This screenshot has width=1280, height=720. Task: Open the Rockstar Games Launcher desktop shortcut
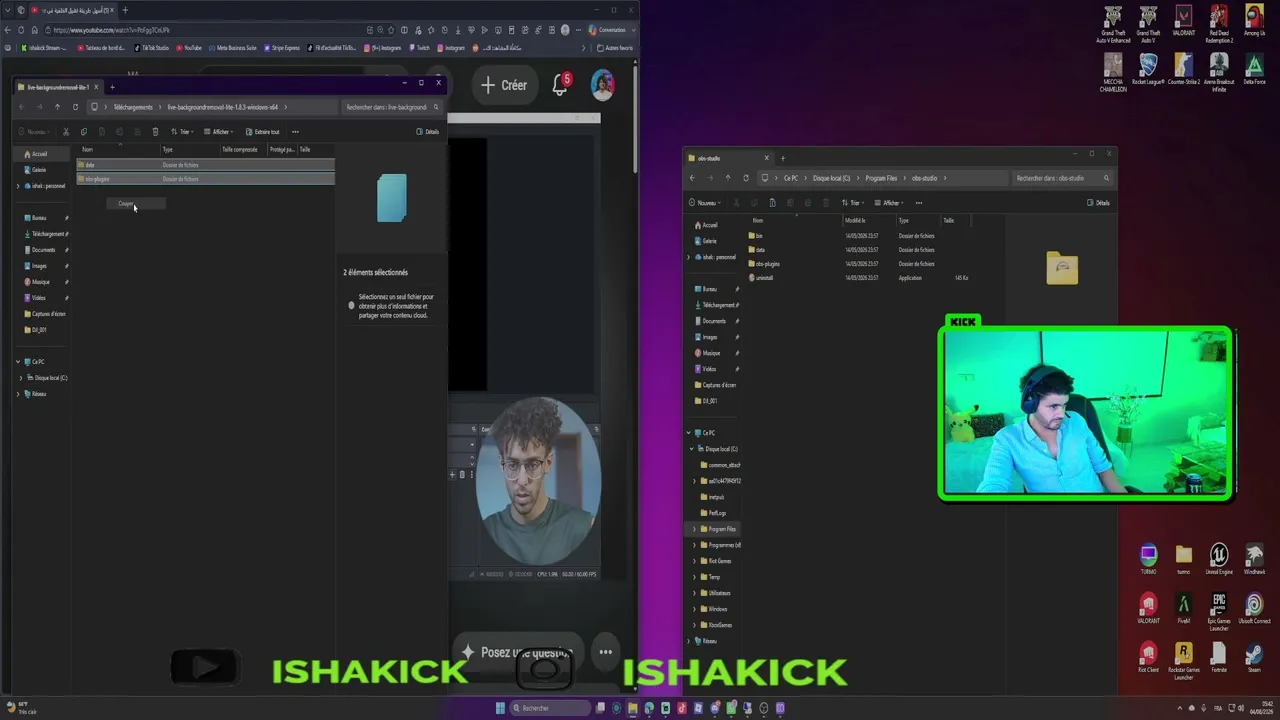[x=1183, y=662]
